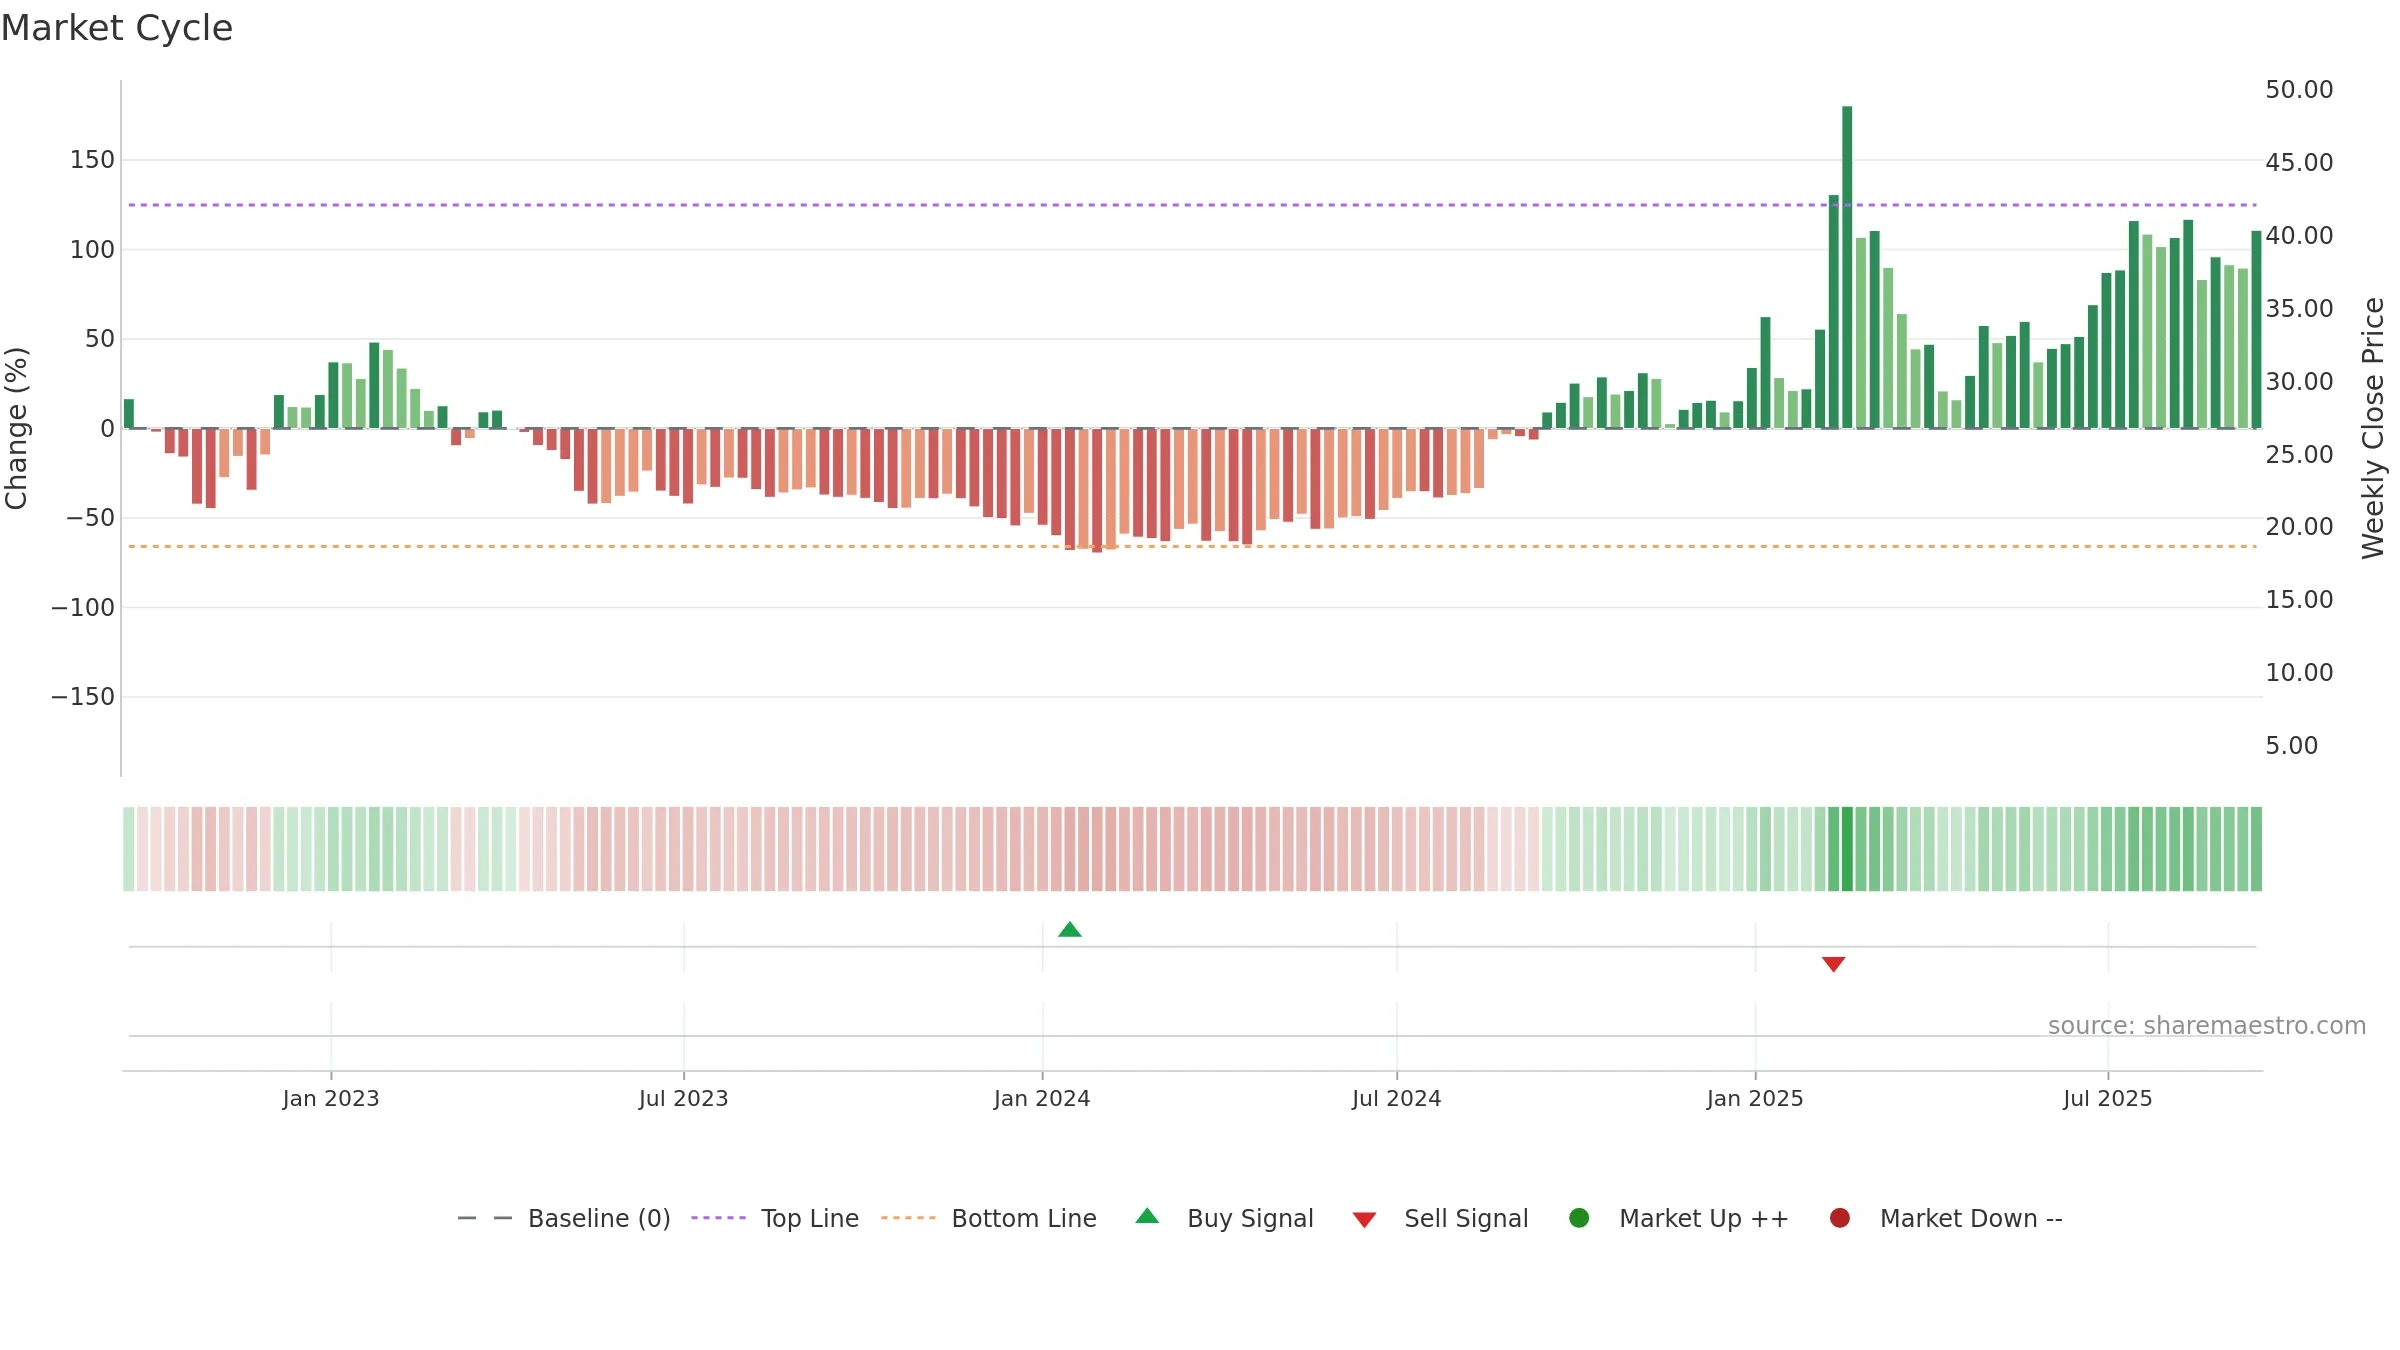The width and height of the screenshot is (2400, 1350).
Task: Click the −100 left axis tick label
Action: 83,607
